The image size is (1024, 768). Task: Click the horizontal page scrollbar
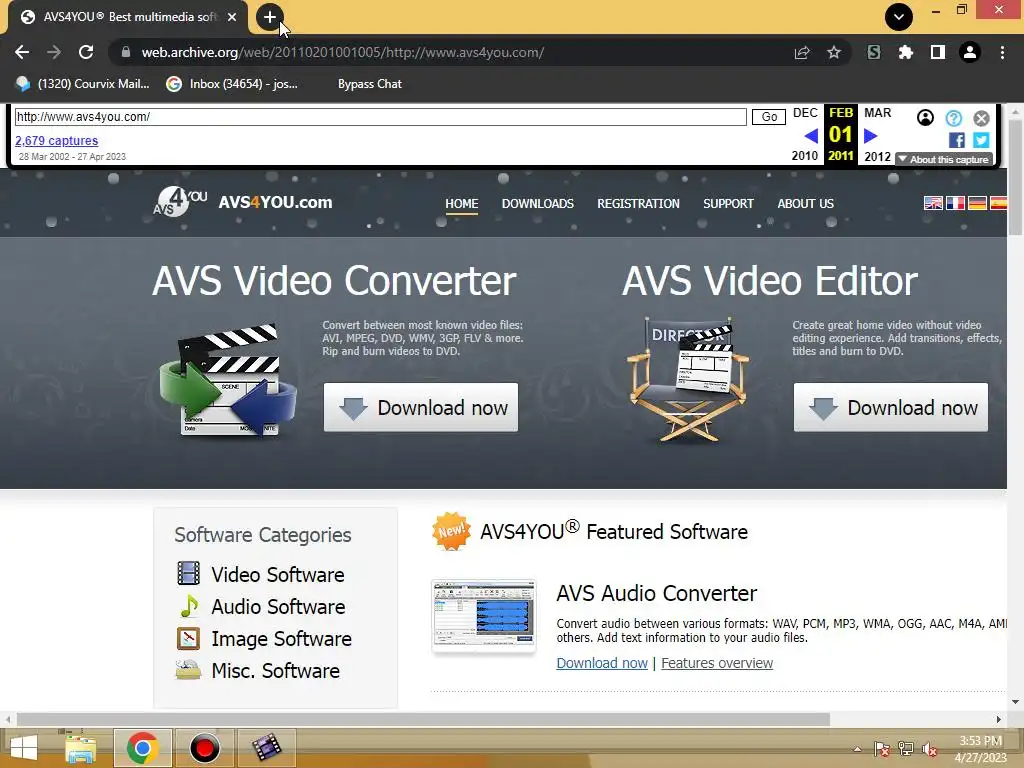pyautogui.click(x=423, y=719)
